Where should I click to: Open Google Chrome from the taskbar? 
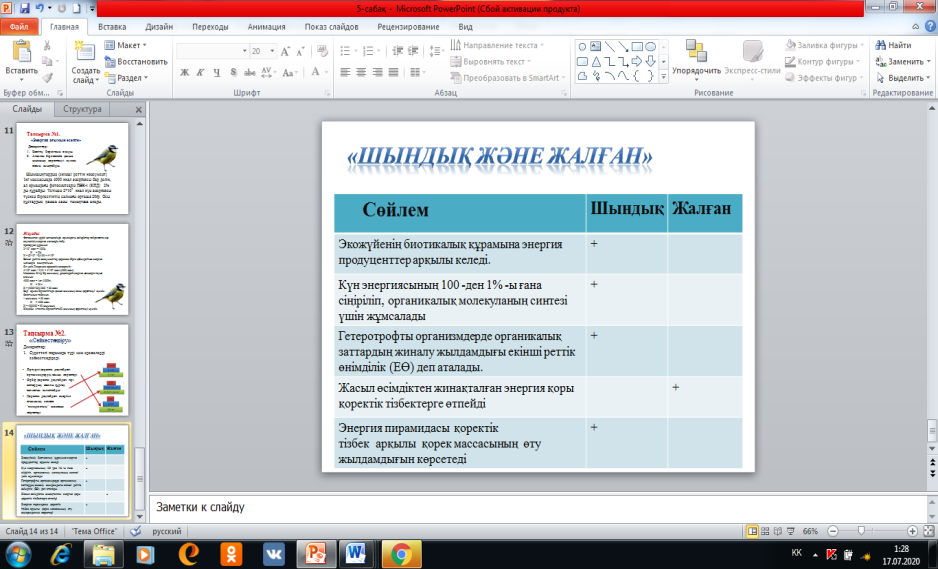coord(402,552)
